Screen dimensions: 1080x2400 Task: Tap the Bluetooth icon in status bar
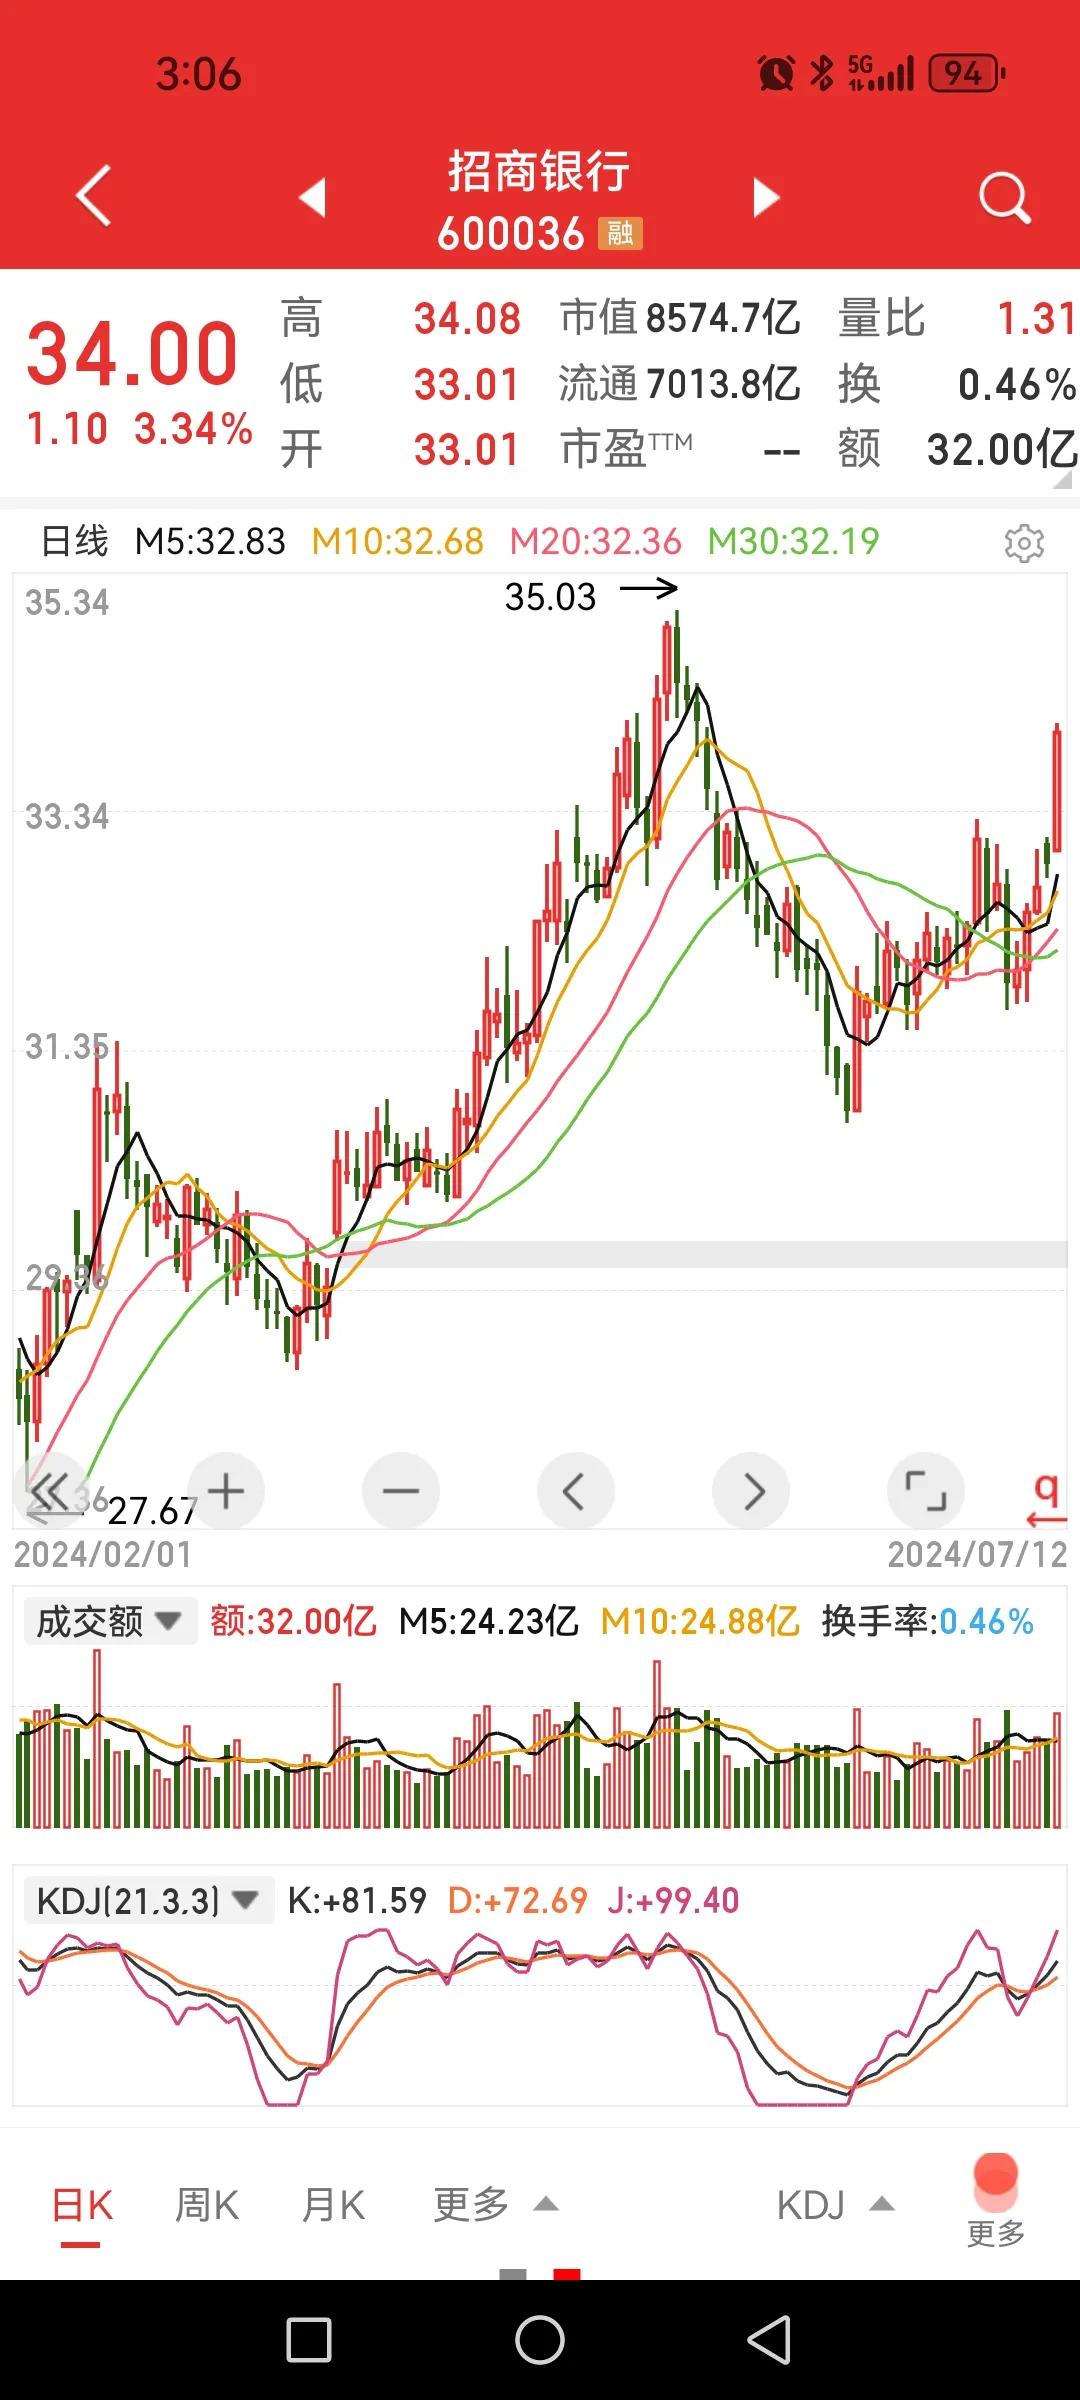[x=821, y=73]
